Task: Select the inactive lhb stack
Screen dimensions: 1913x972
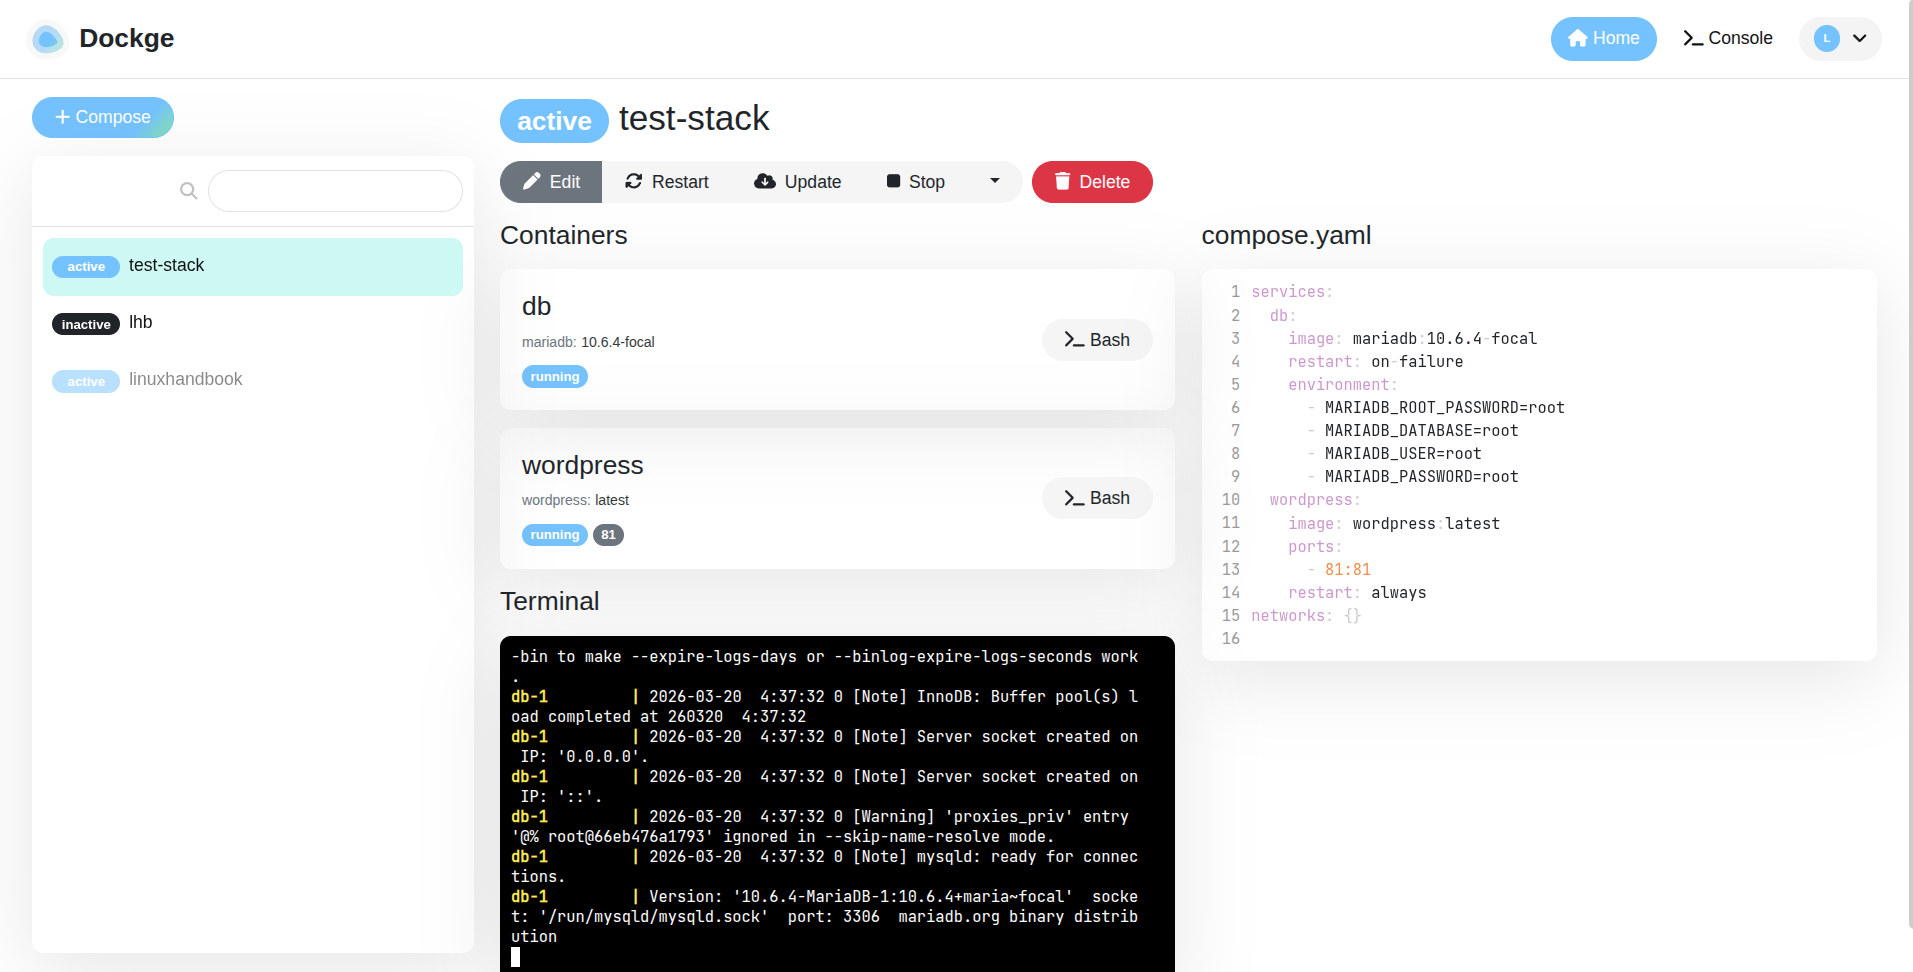Action: 141,322
